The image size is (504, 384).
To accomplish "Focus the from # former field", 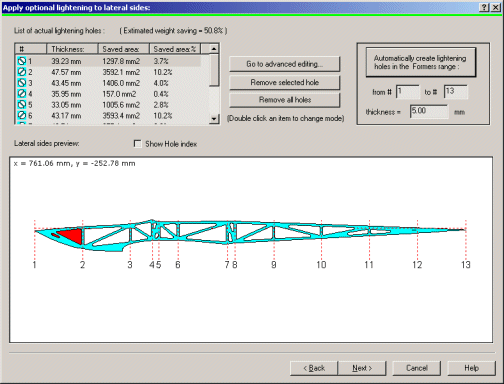I will tap(408, 92).
